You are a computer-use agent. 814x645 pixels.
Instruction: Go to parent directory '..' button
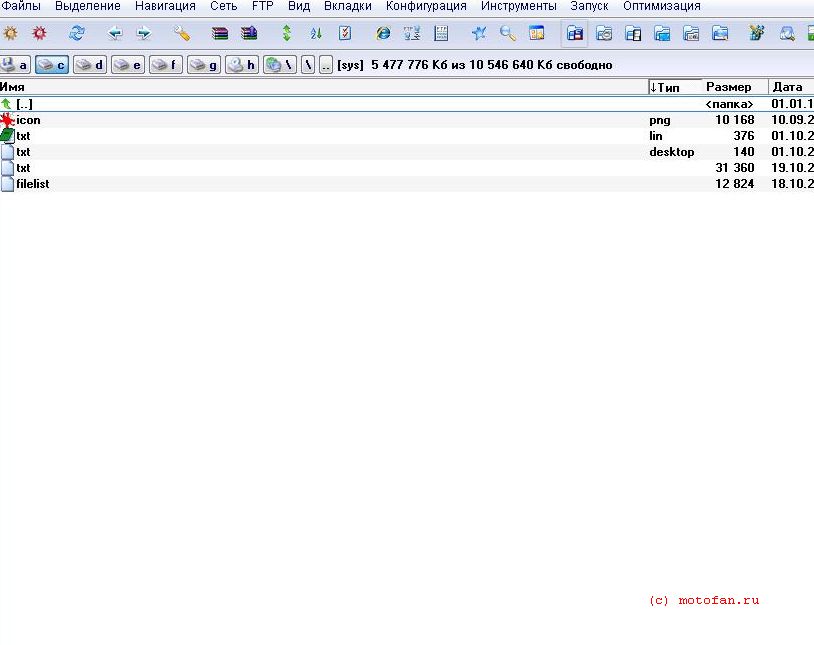click(x=325, y=65)
